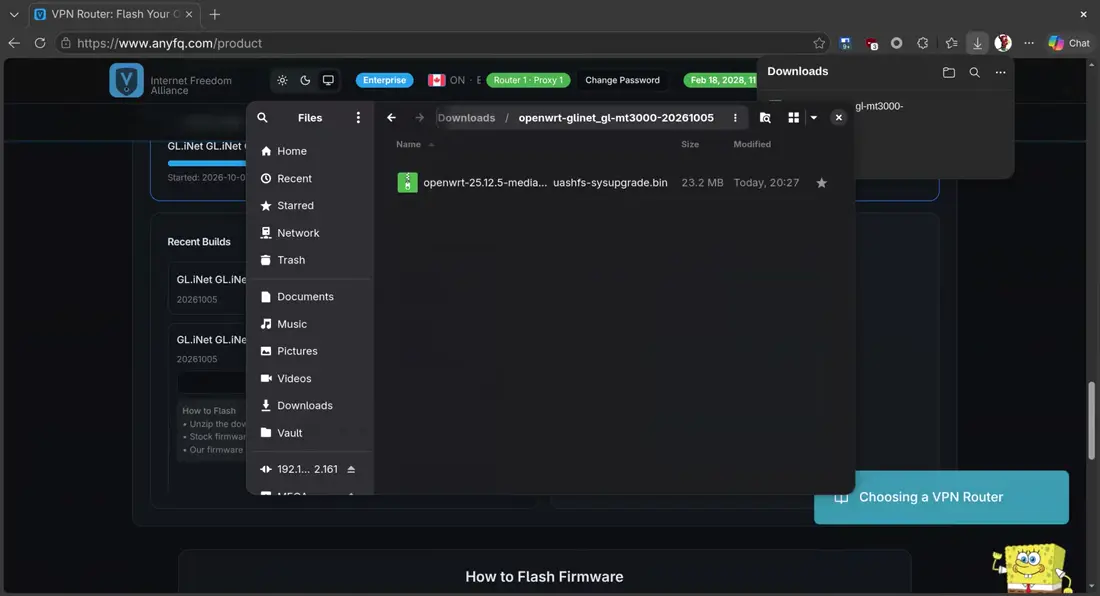
Task: Sort files by Size column
Action: [x=690, y=144]
